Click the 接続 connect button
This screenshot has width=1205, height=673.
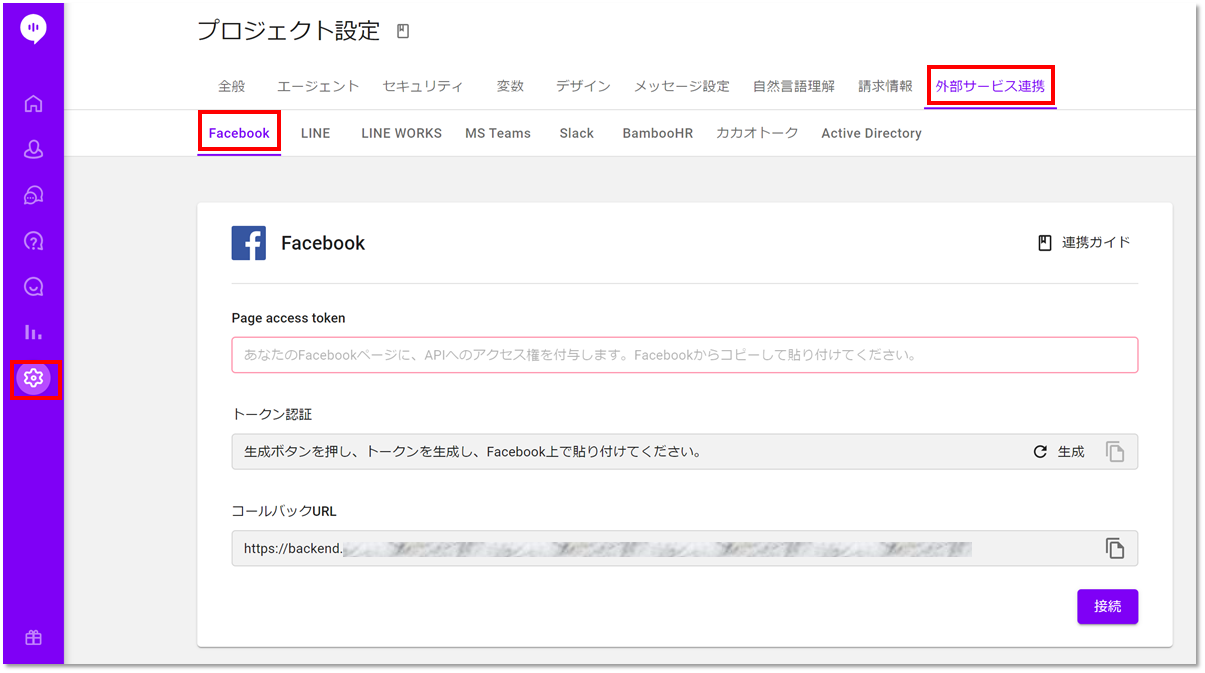tap(1107, 606)
